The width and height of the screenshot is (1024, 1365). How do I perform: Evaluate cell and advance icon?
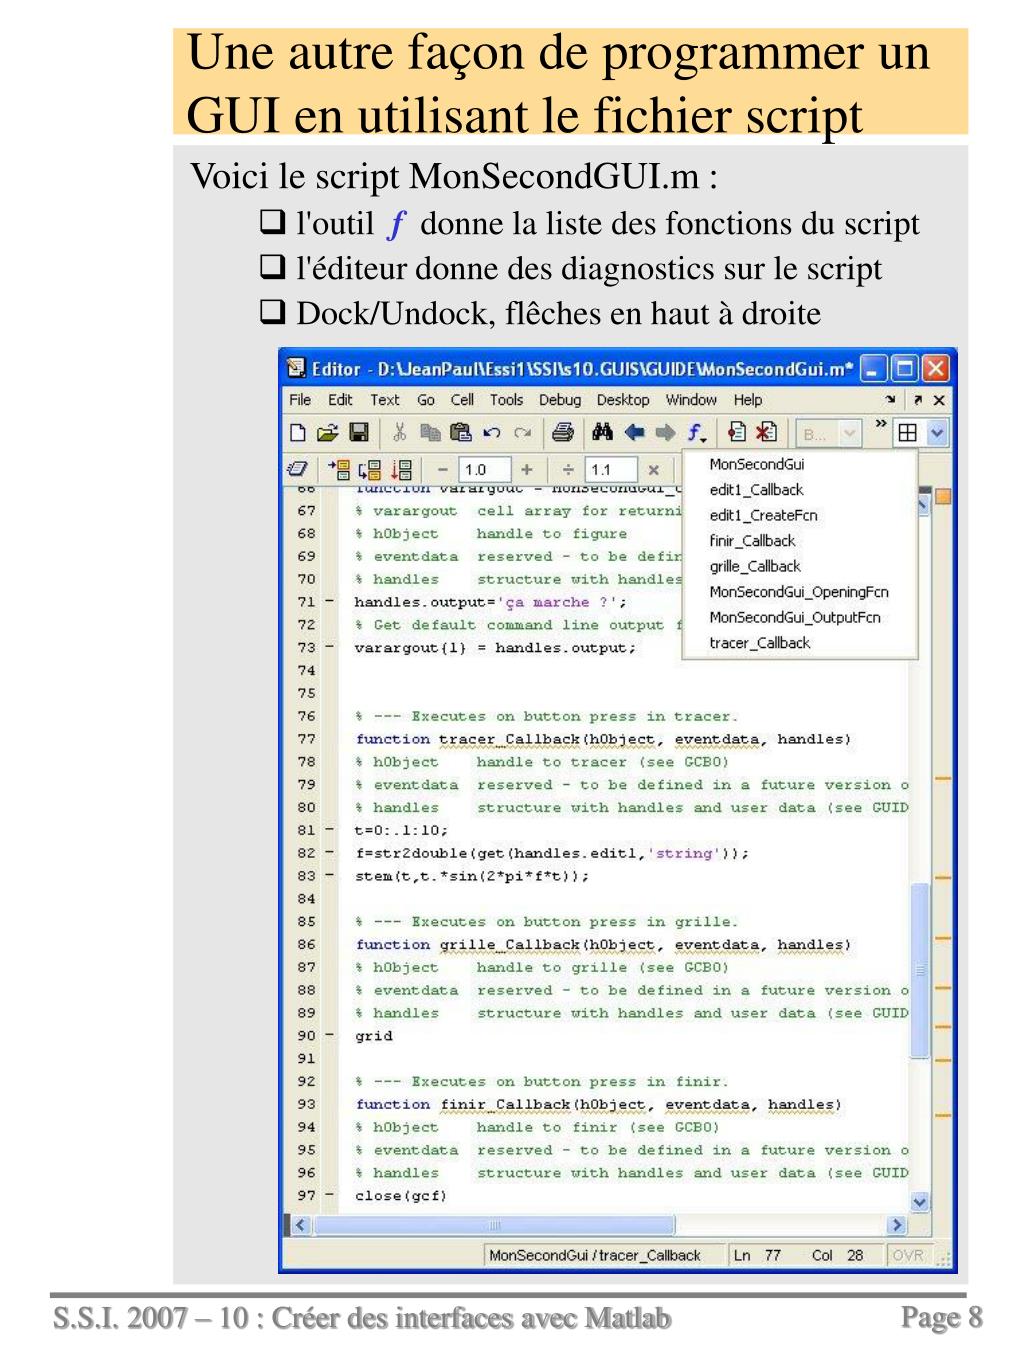[370, 469]
